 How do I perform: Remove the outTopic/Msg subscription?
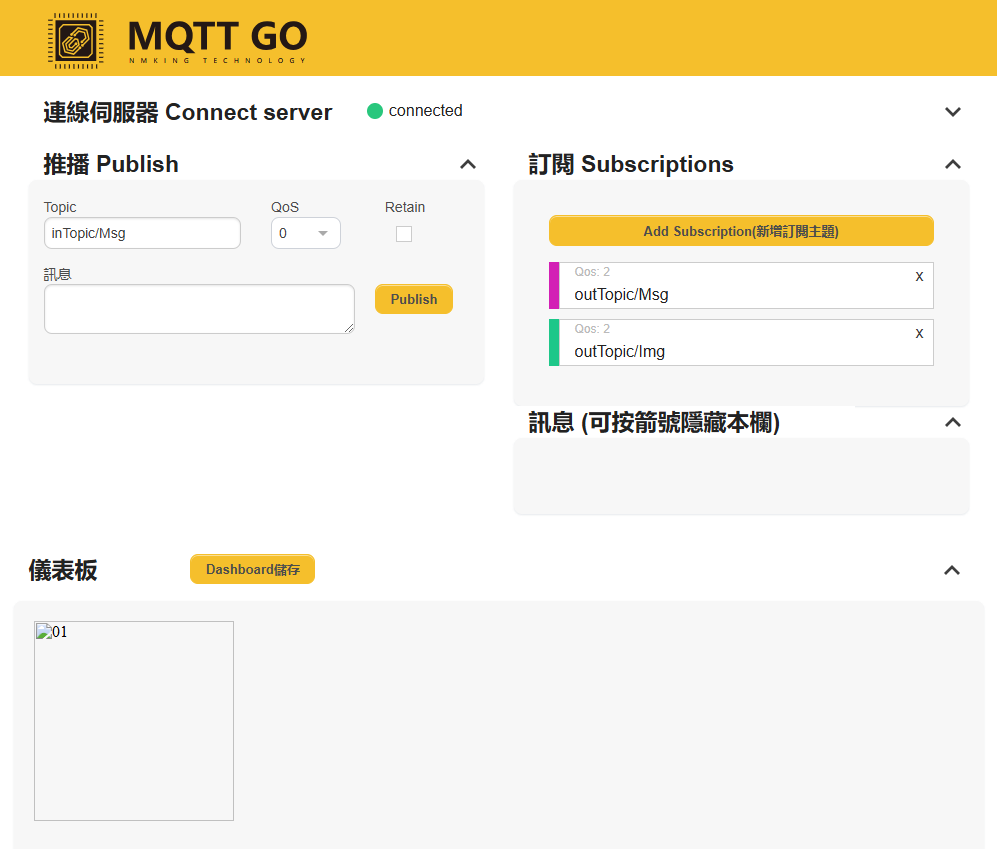click(919, 276)
